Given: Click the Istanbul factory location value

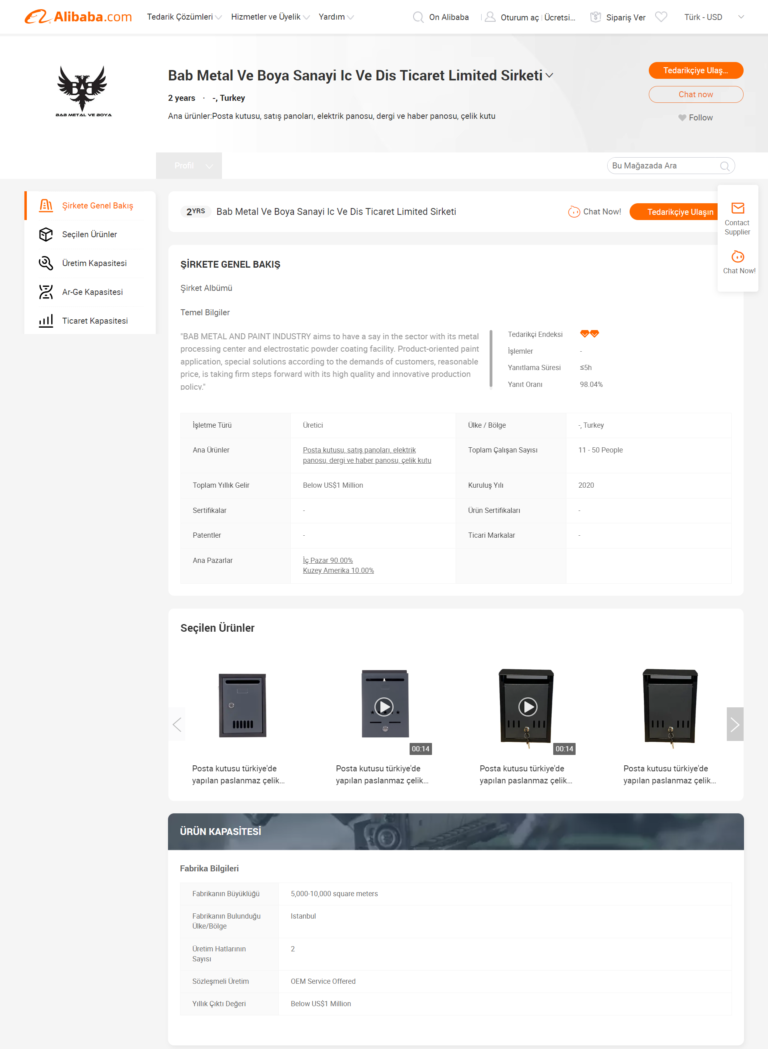Looking at the screenshot, I should pos(303,916).
